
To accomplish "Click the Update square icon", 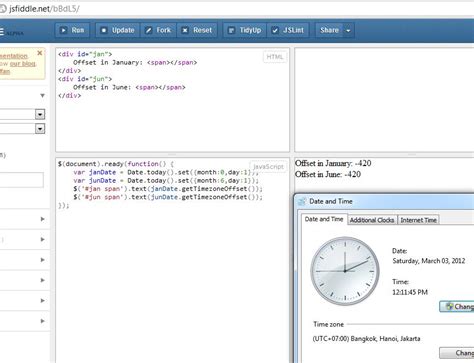I will coord(104,30).
